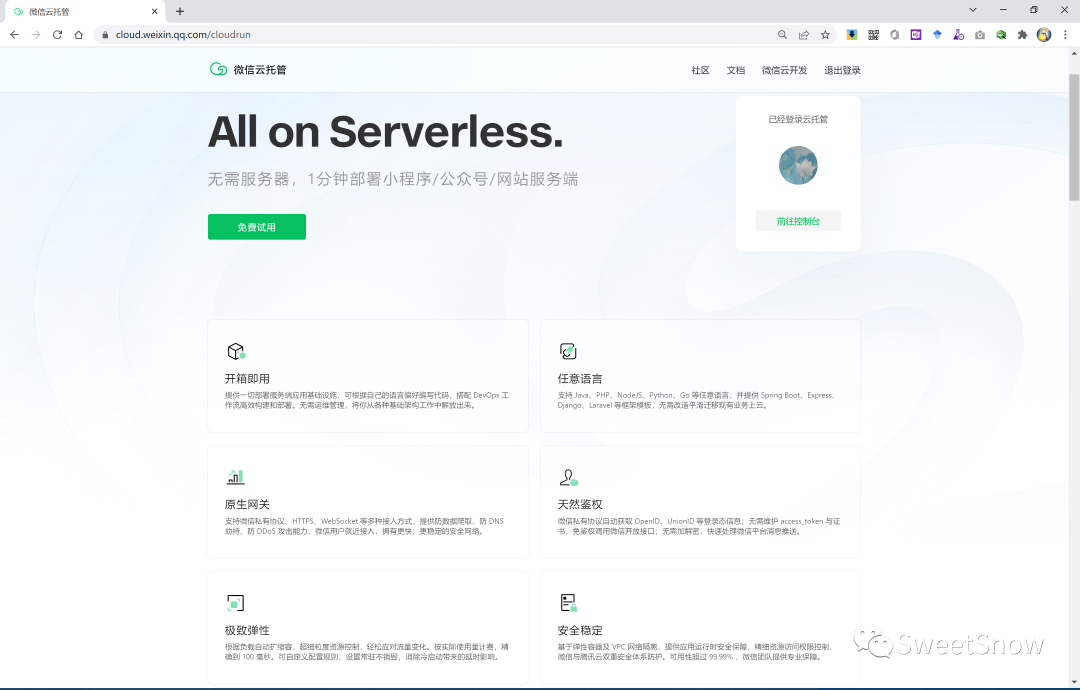
Task: Click the 开箱即用 card heading
Action: [247, 379]
